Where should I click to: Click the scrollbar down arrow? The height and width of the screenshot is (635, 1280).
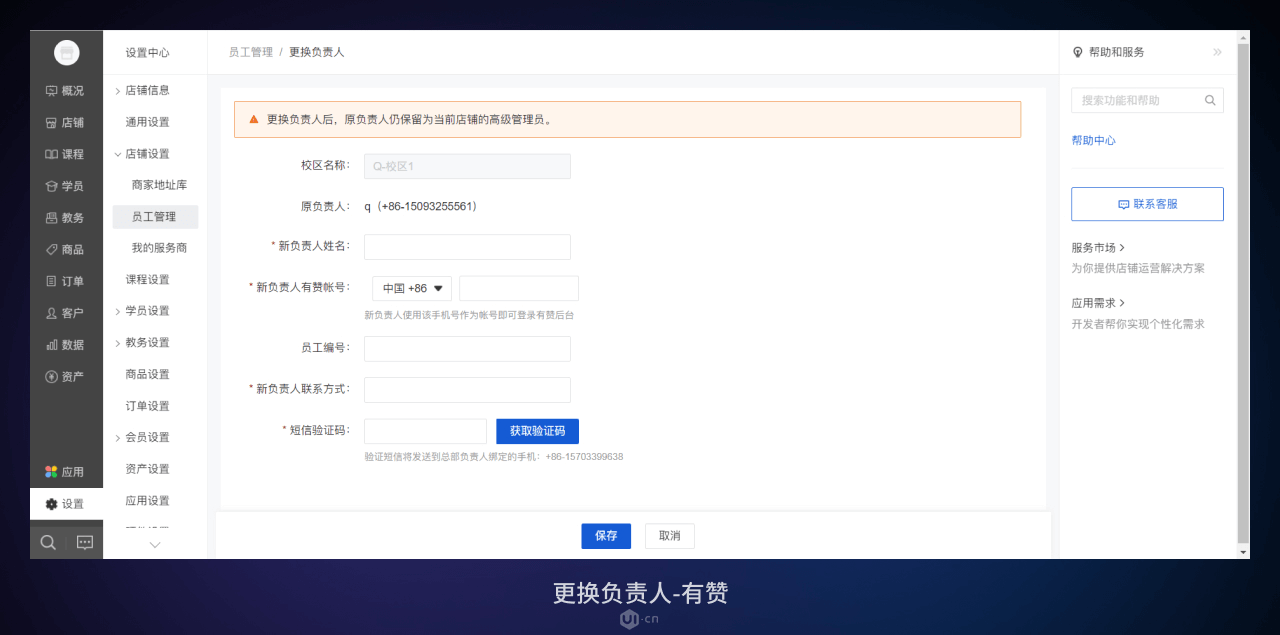(x=1243, y=552)
